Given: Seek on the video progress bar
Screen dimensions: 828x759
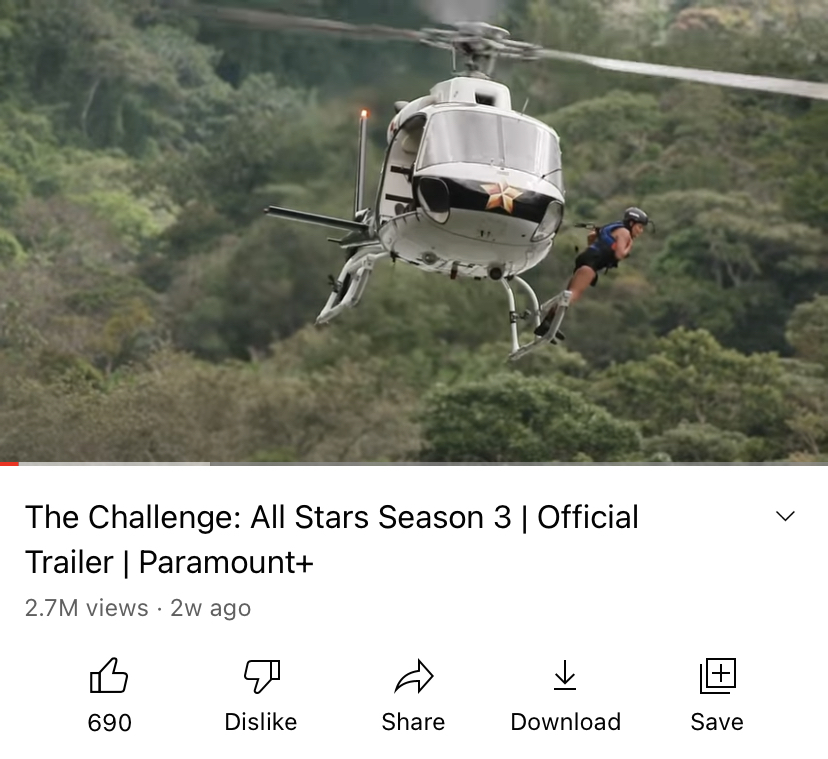Looking at the screenshot, I should 414,464.
